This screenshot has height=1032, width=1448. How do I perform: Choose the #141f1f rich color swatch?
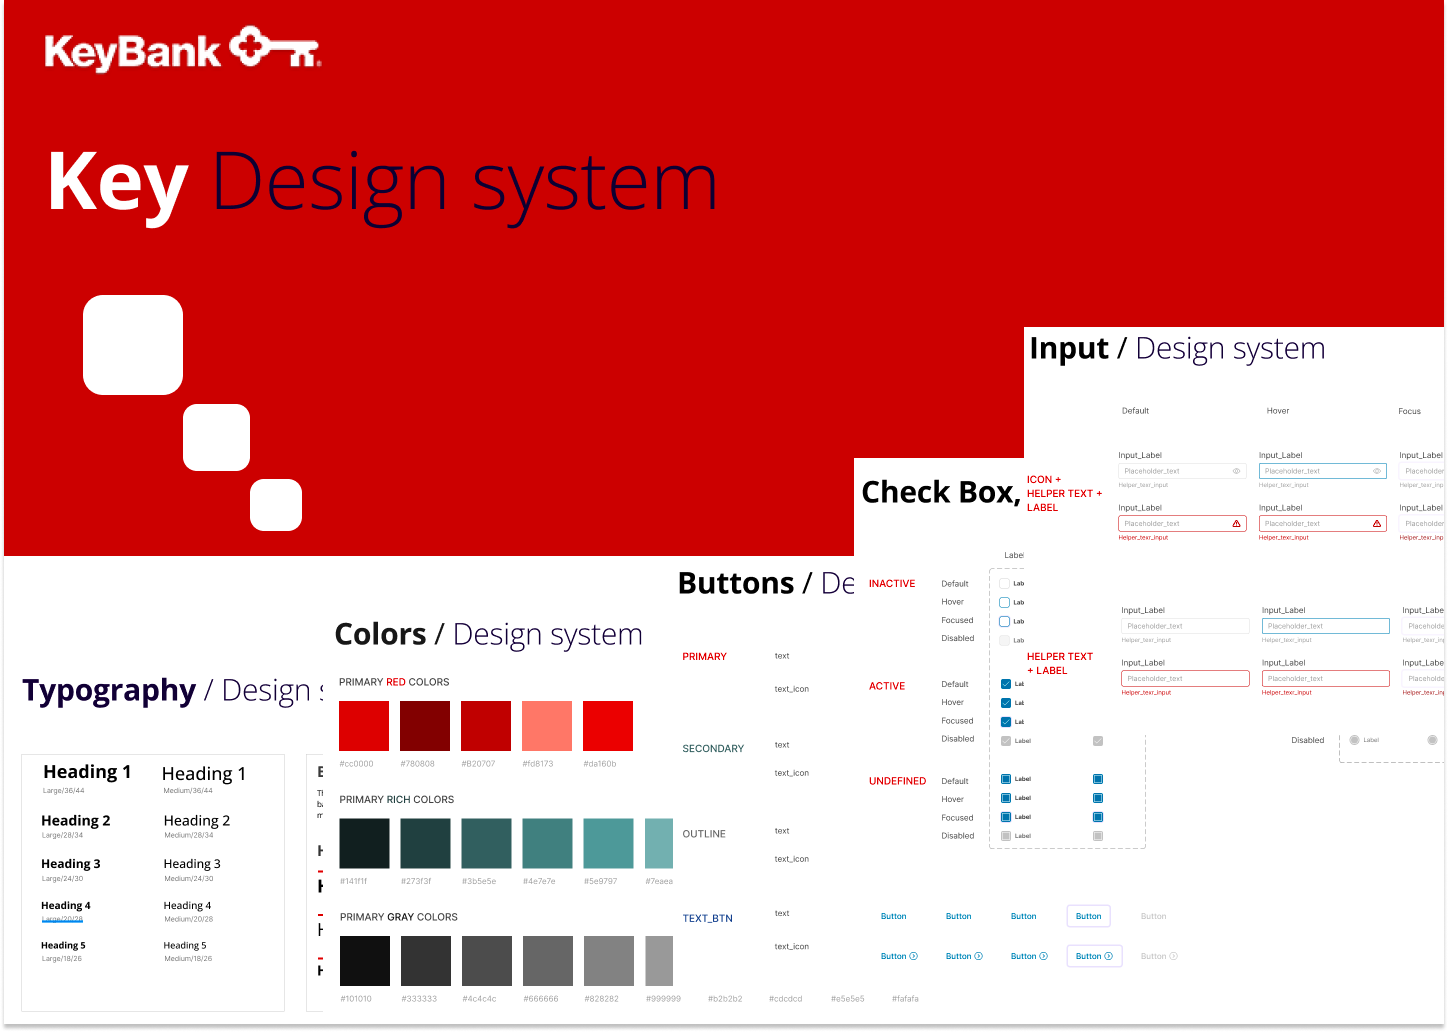tap(364, 843)
